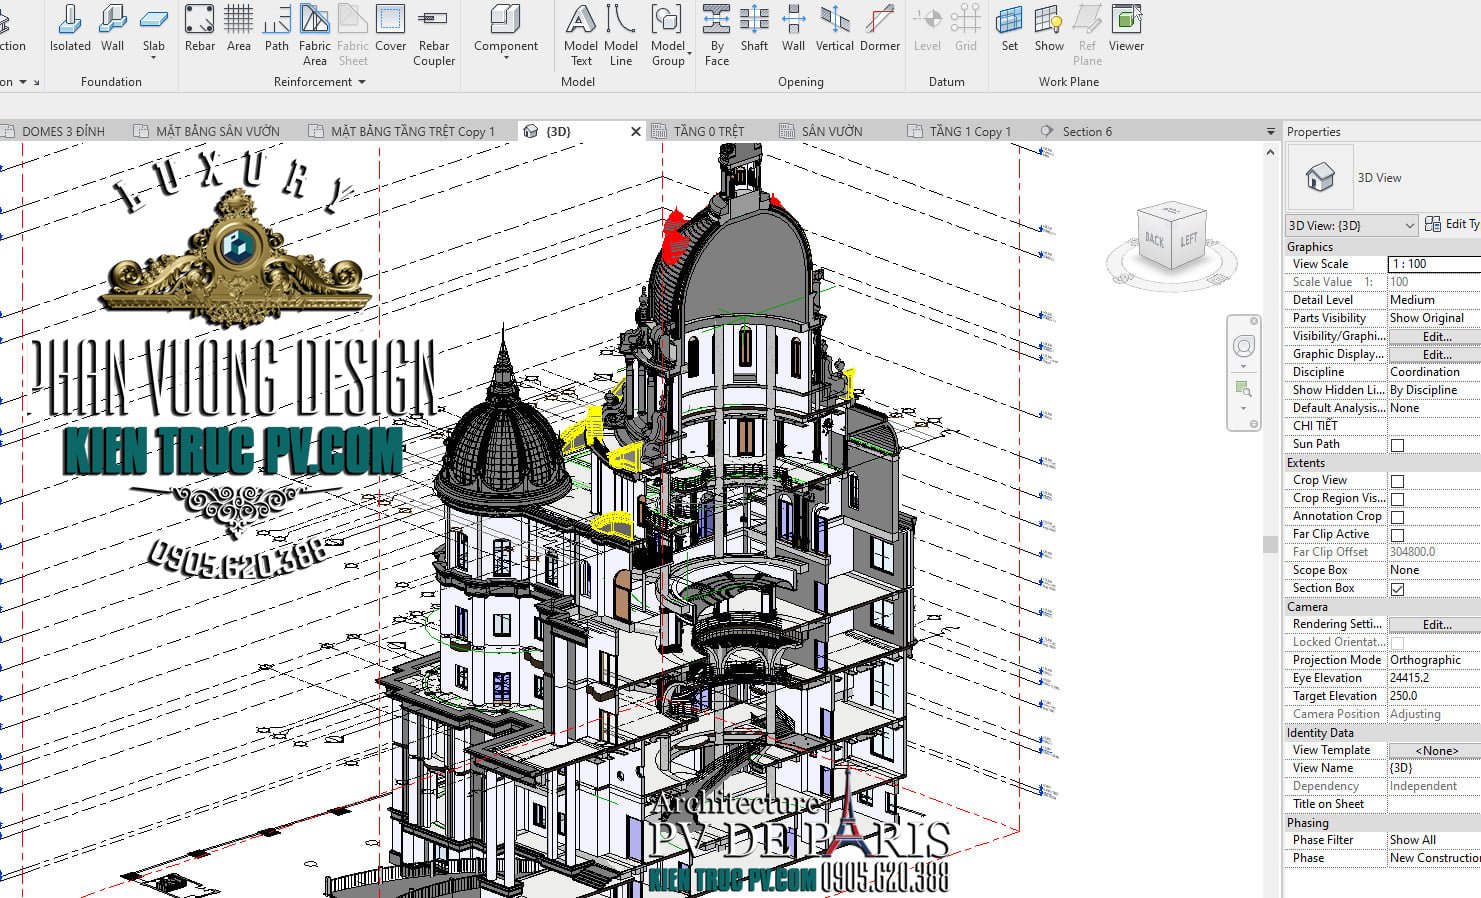Click Edit for Graphic Display options

1436,354
